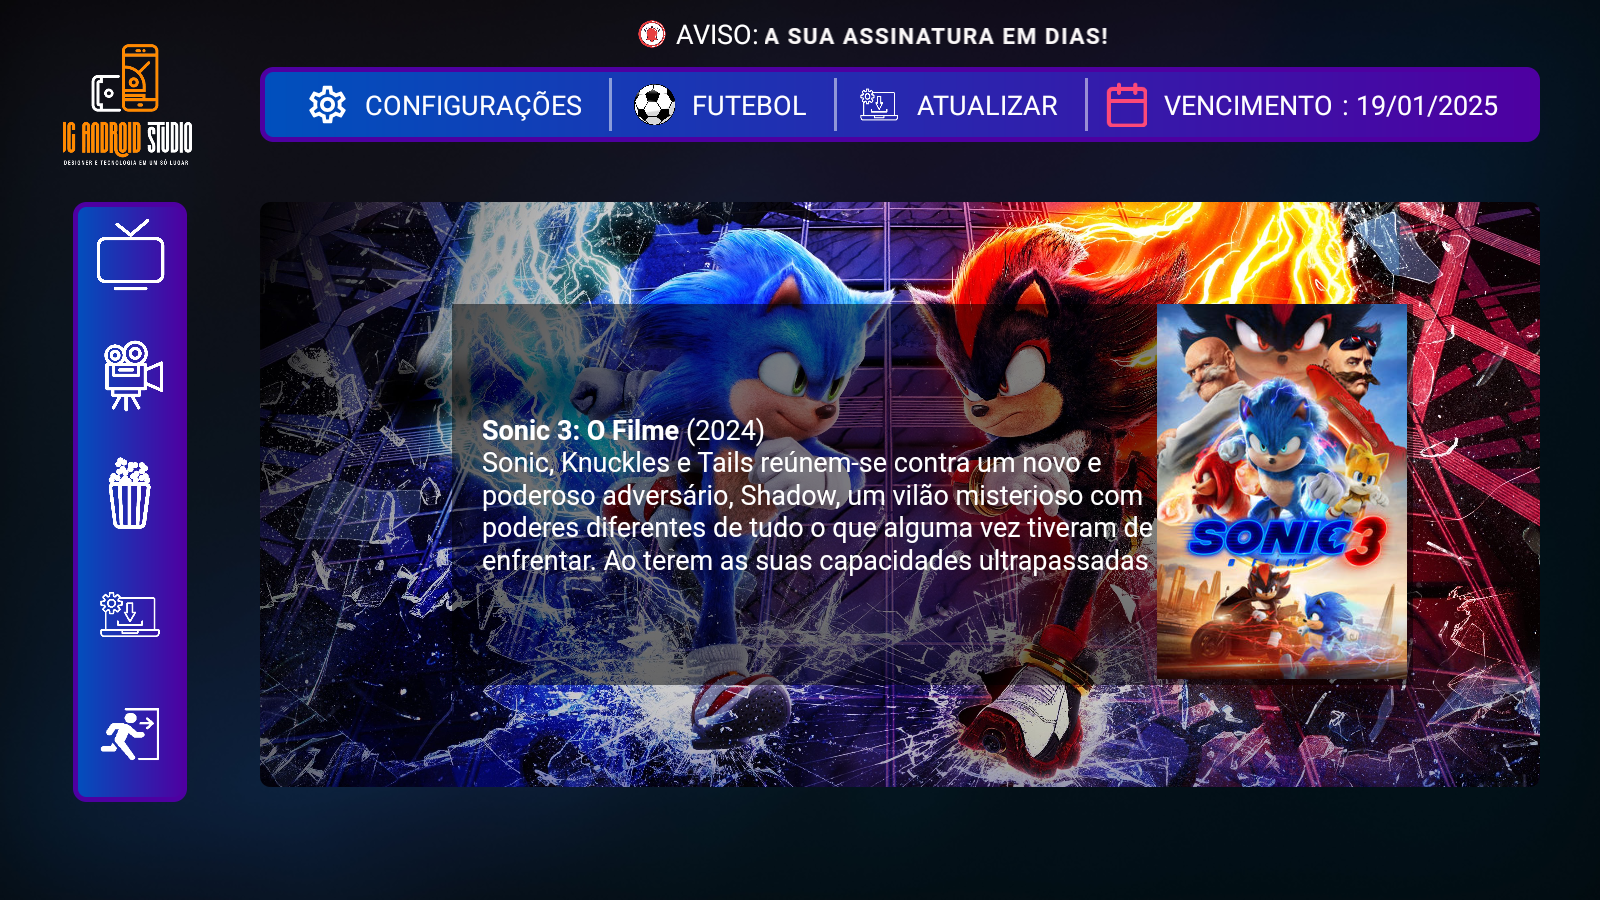
Task: Open the CONFIGURAÇÕES menu item
Action: point(473,106)
